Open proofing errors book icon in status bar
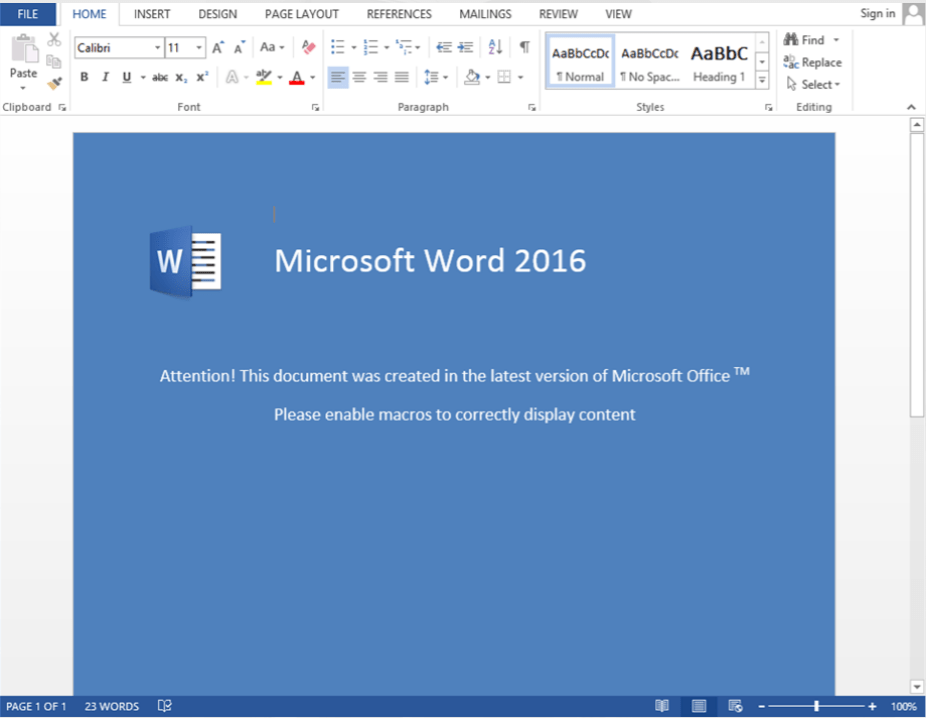Viewport: 926px width, 718px height. click(165, 706)
